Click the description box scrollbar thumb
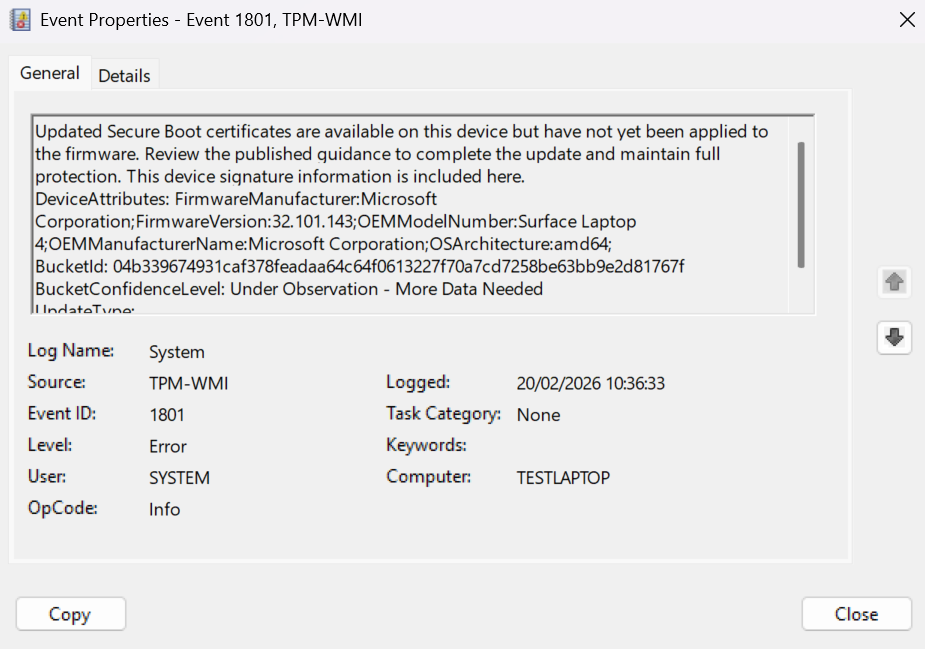Viewport: 925px width, 649px height. click(801, 204)
